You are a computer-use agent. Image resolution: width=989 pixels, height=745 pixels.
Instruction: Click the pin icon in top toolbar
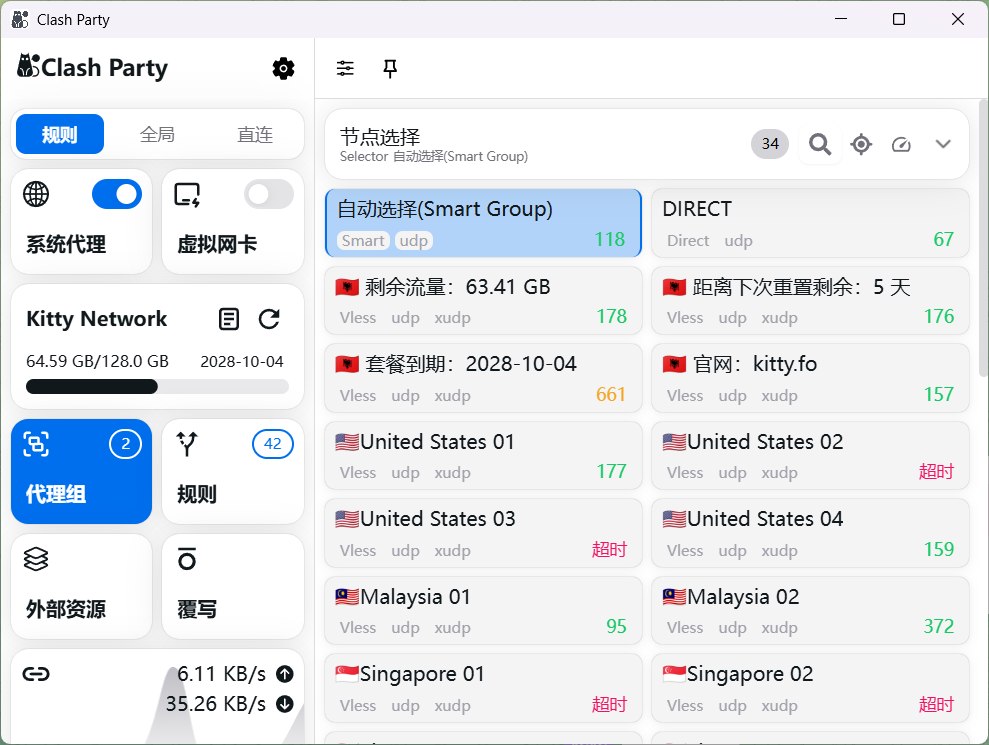390,68
